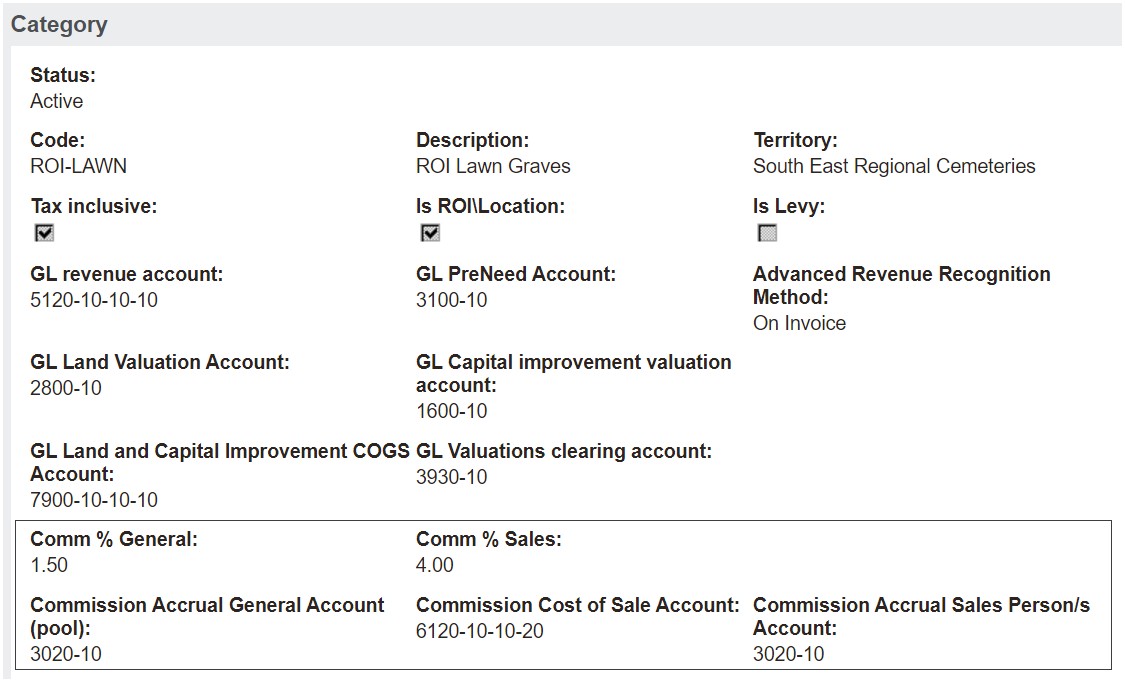Screen dimensions: 1125x682
Task: Click the GL revenue account label
Action: tap(127, 275)
